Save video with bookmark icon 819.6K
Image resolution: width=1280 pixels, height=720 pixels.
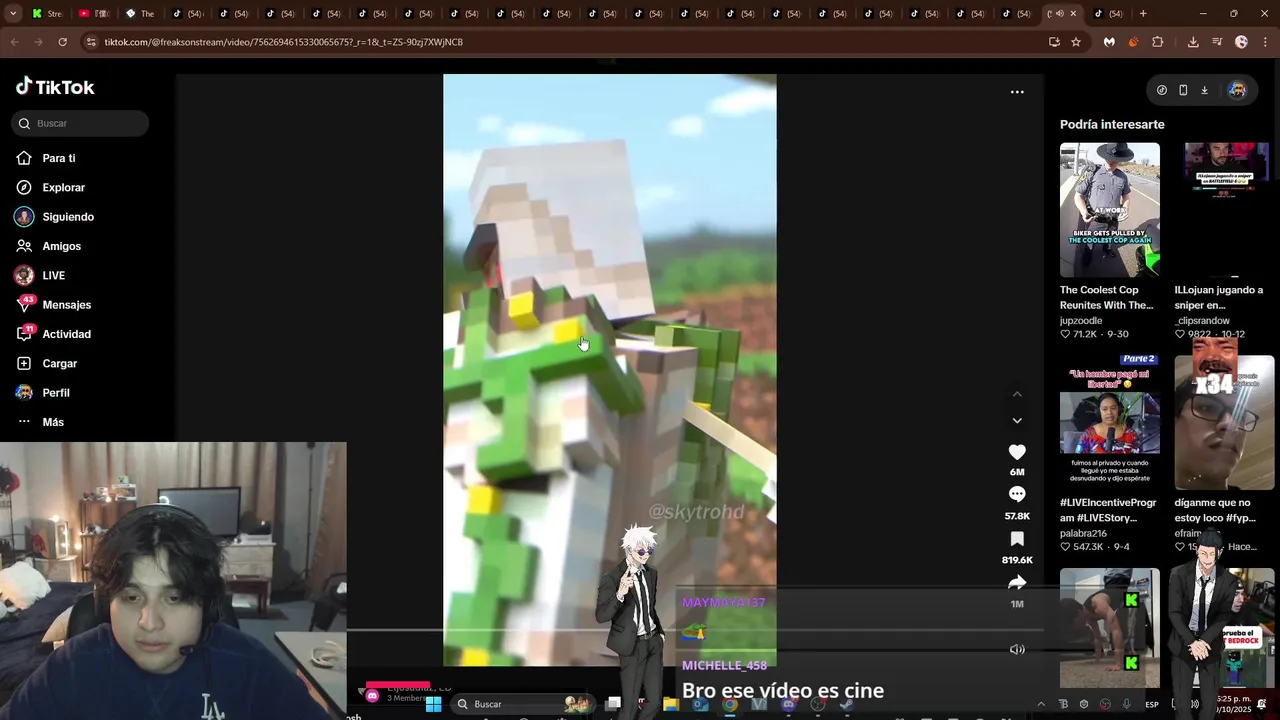click(1017, 538)
